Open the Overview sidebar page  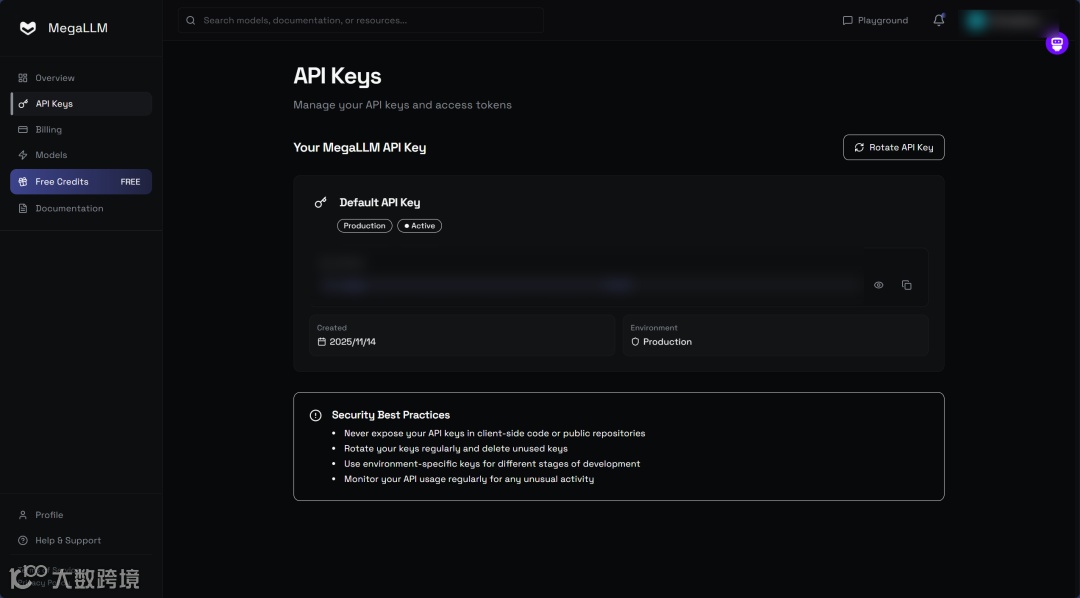click(x=81, y=78)
